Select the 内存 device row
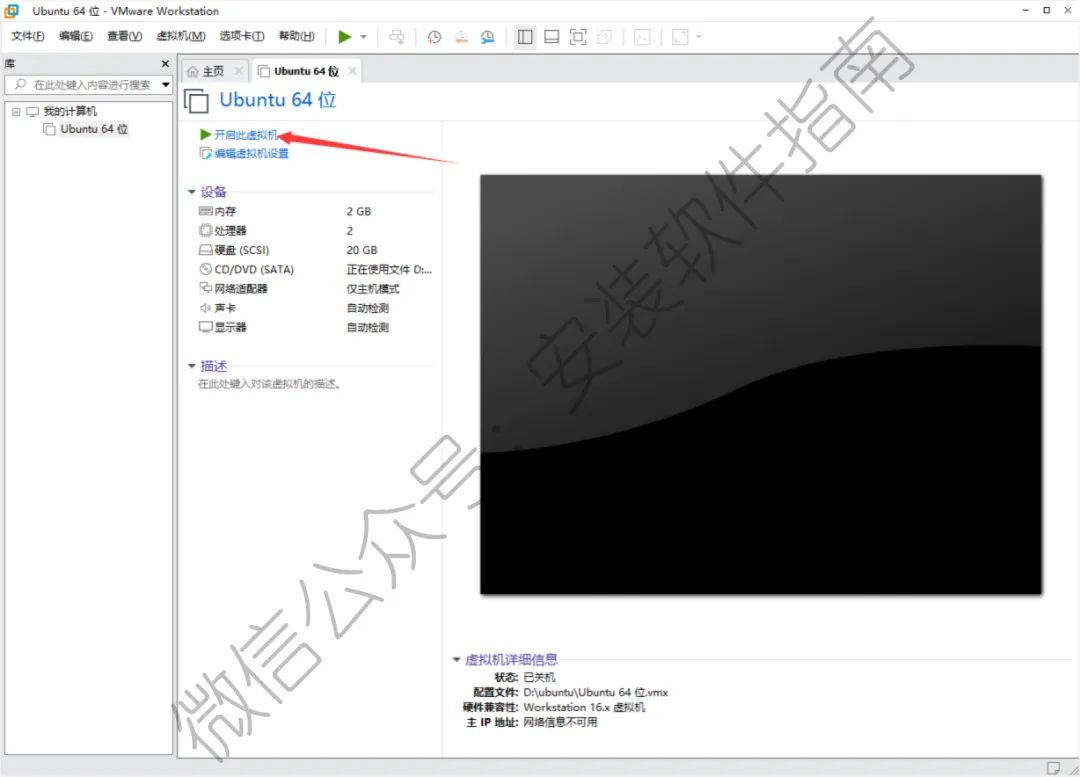Image resolution: width=1080 pixels, height=777 pixels. coord(315,211)
